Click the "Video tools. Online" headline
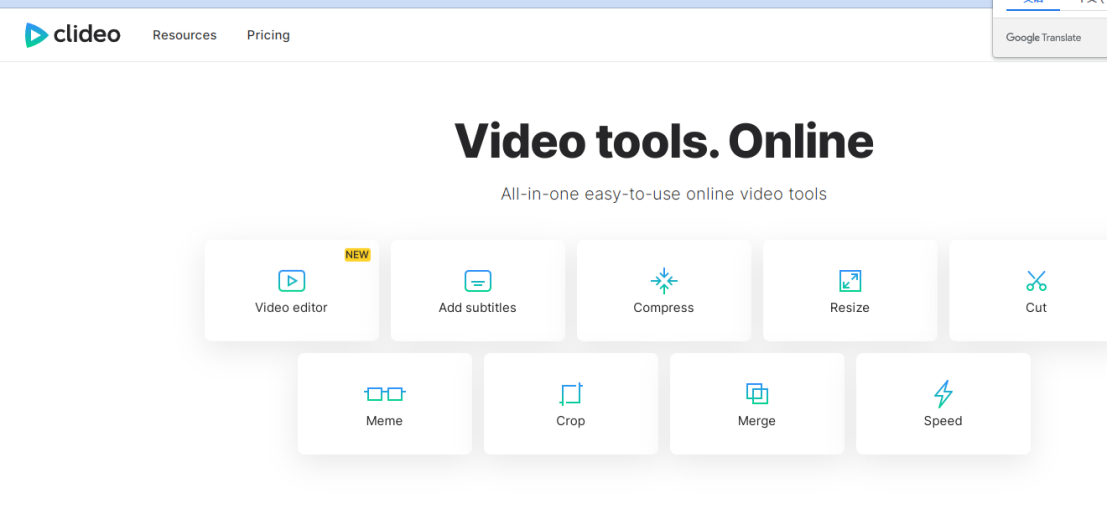Image resolution: width=1108 pixels, height=505 pixels. click(x=664, y=141)
